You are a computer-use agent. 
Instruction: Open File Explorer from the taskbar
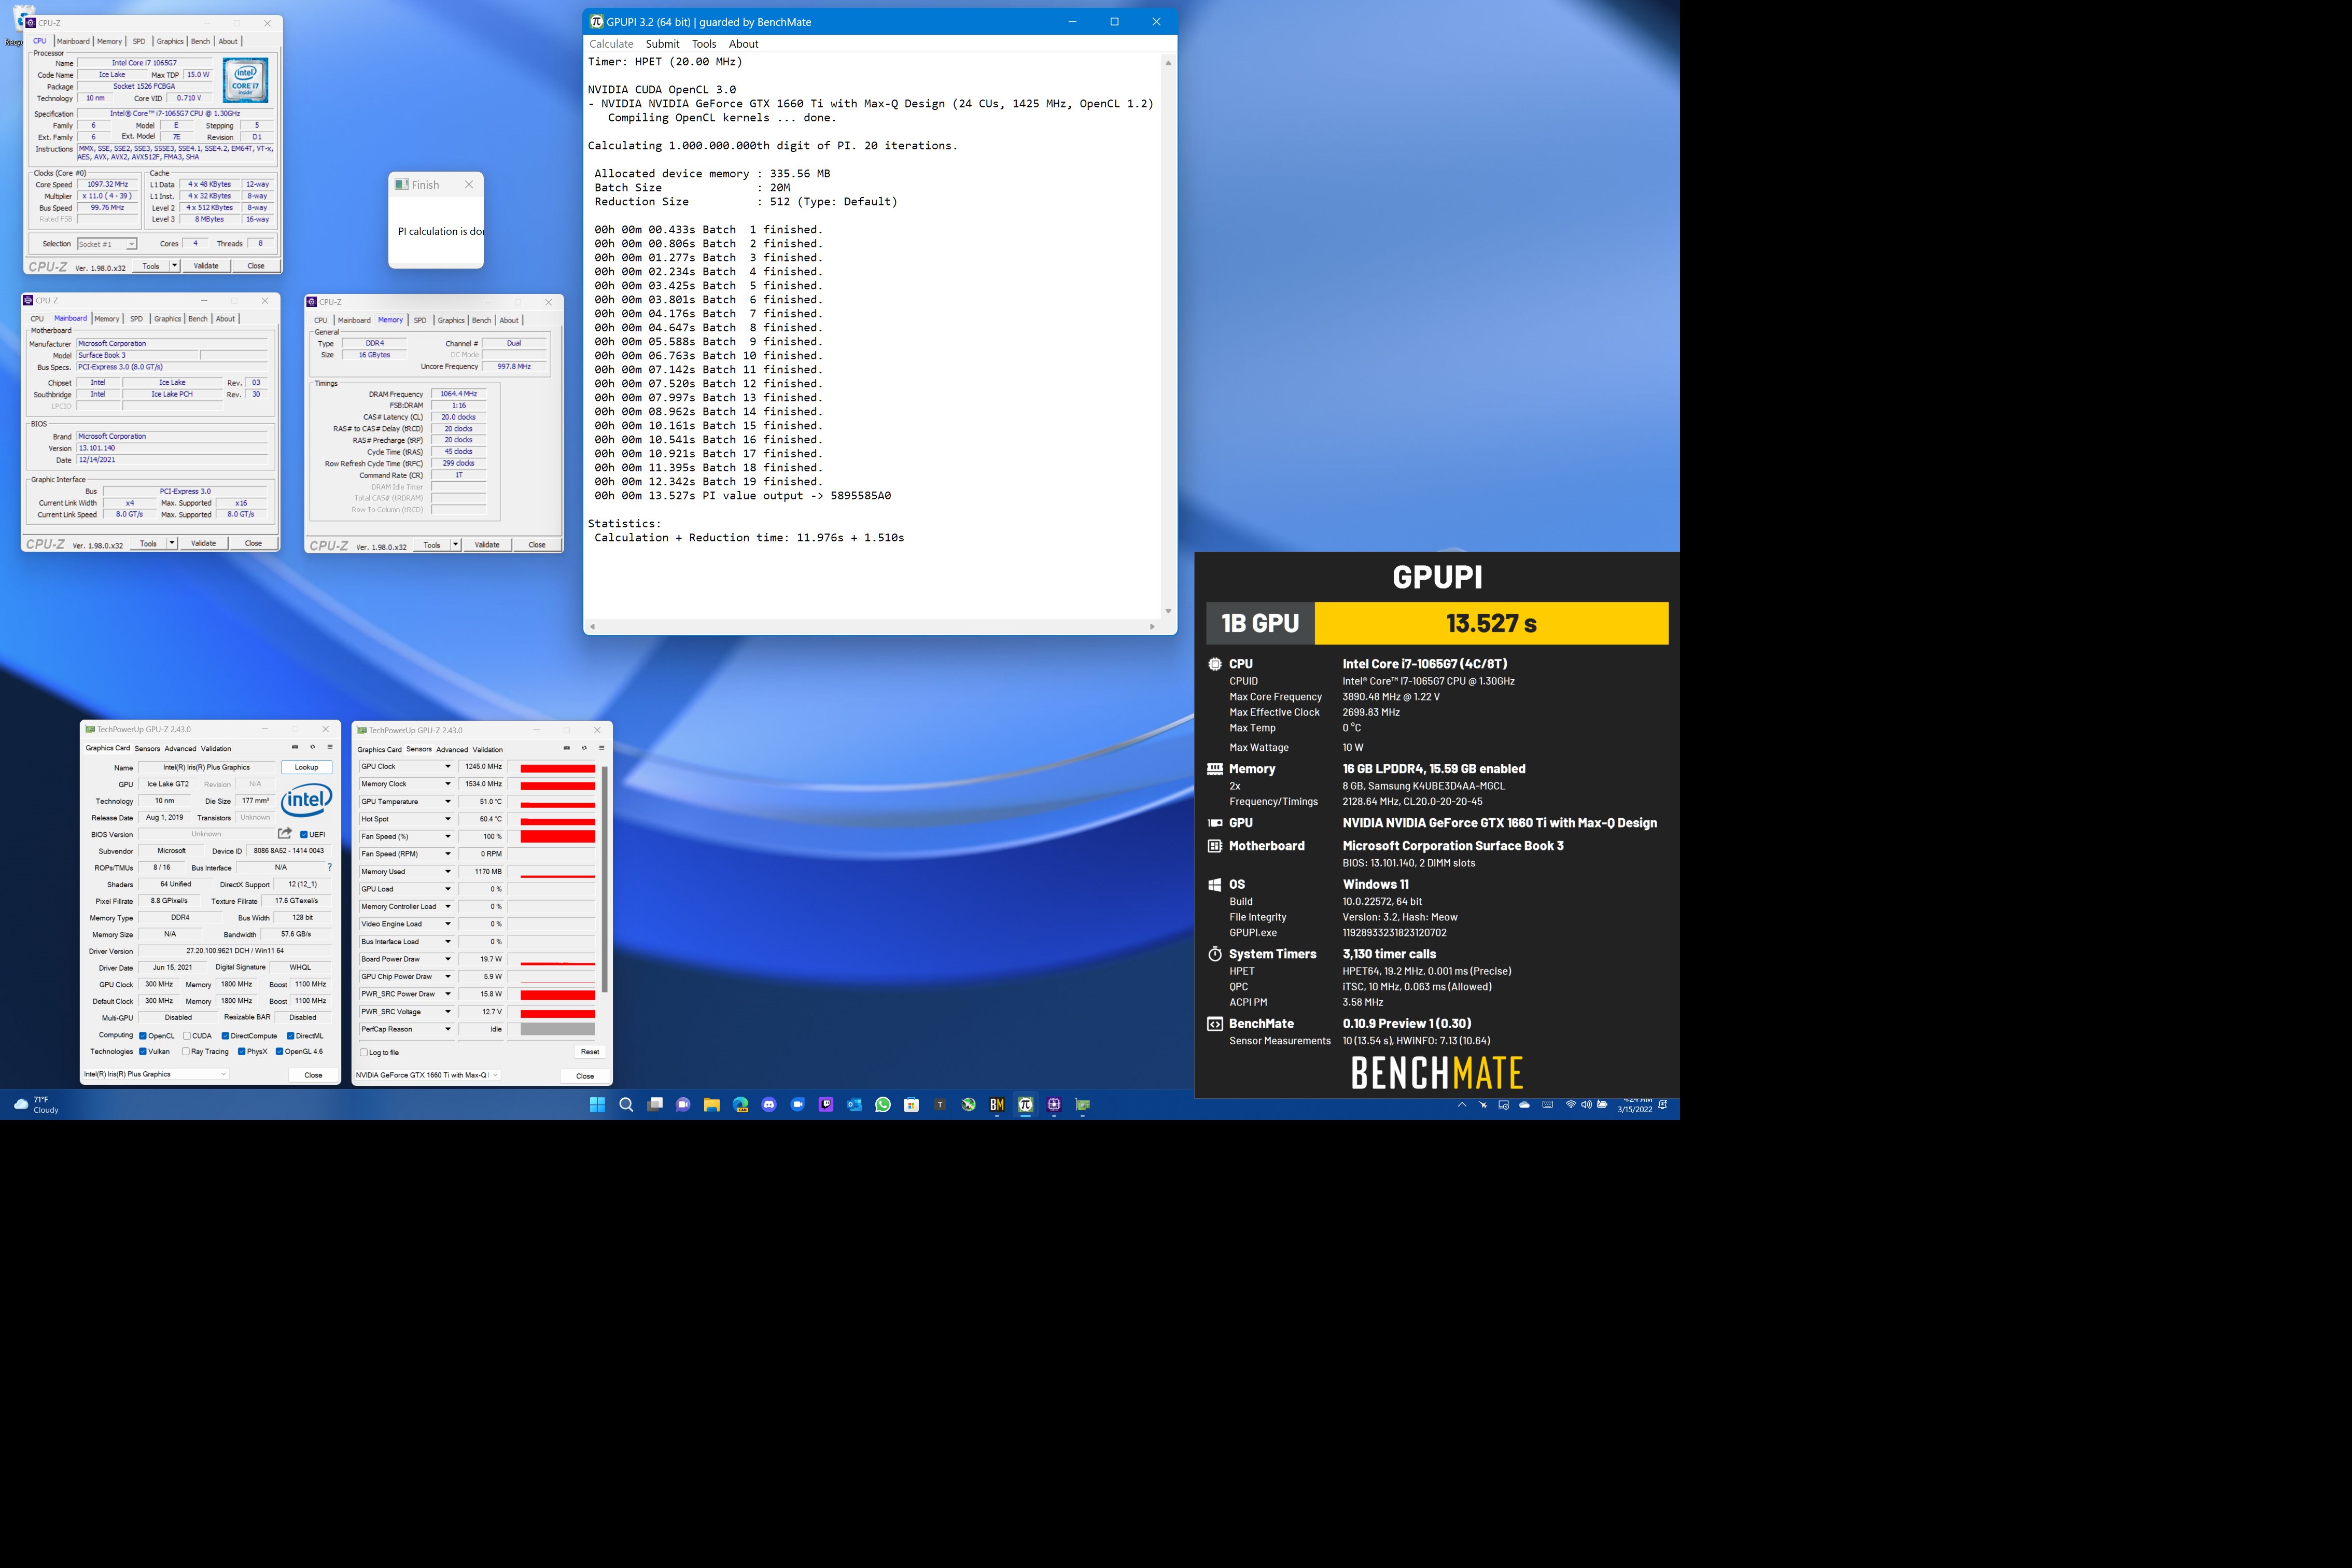point(711,1104)
